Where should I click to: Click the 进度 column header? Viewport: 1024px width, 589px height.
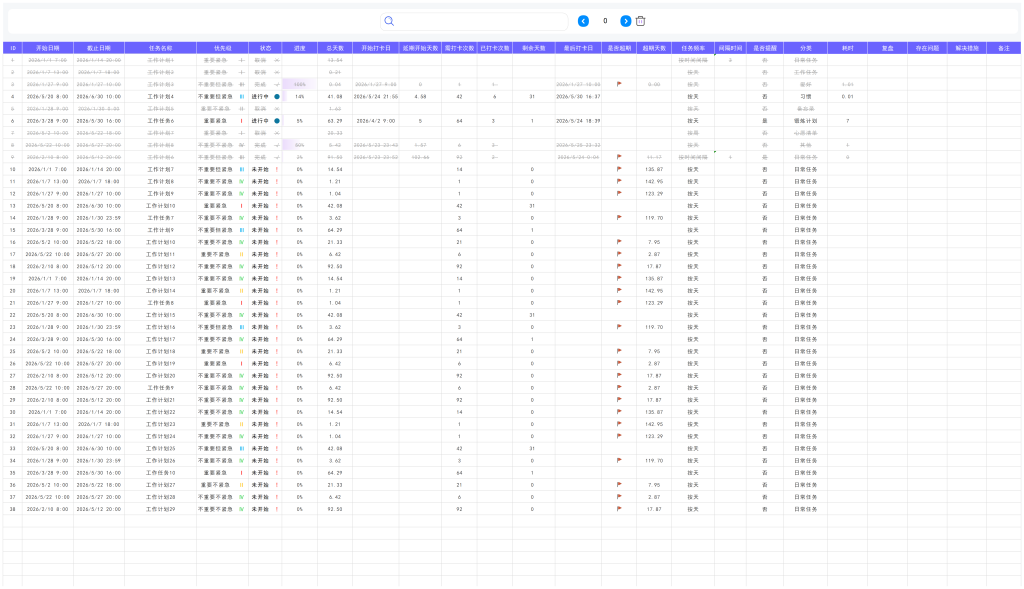300,48
